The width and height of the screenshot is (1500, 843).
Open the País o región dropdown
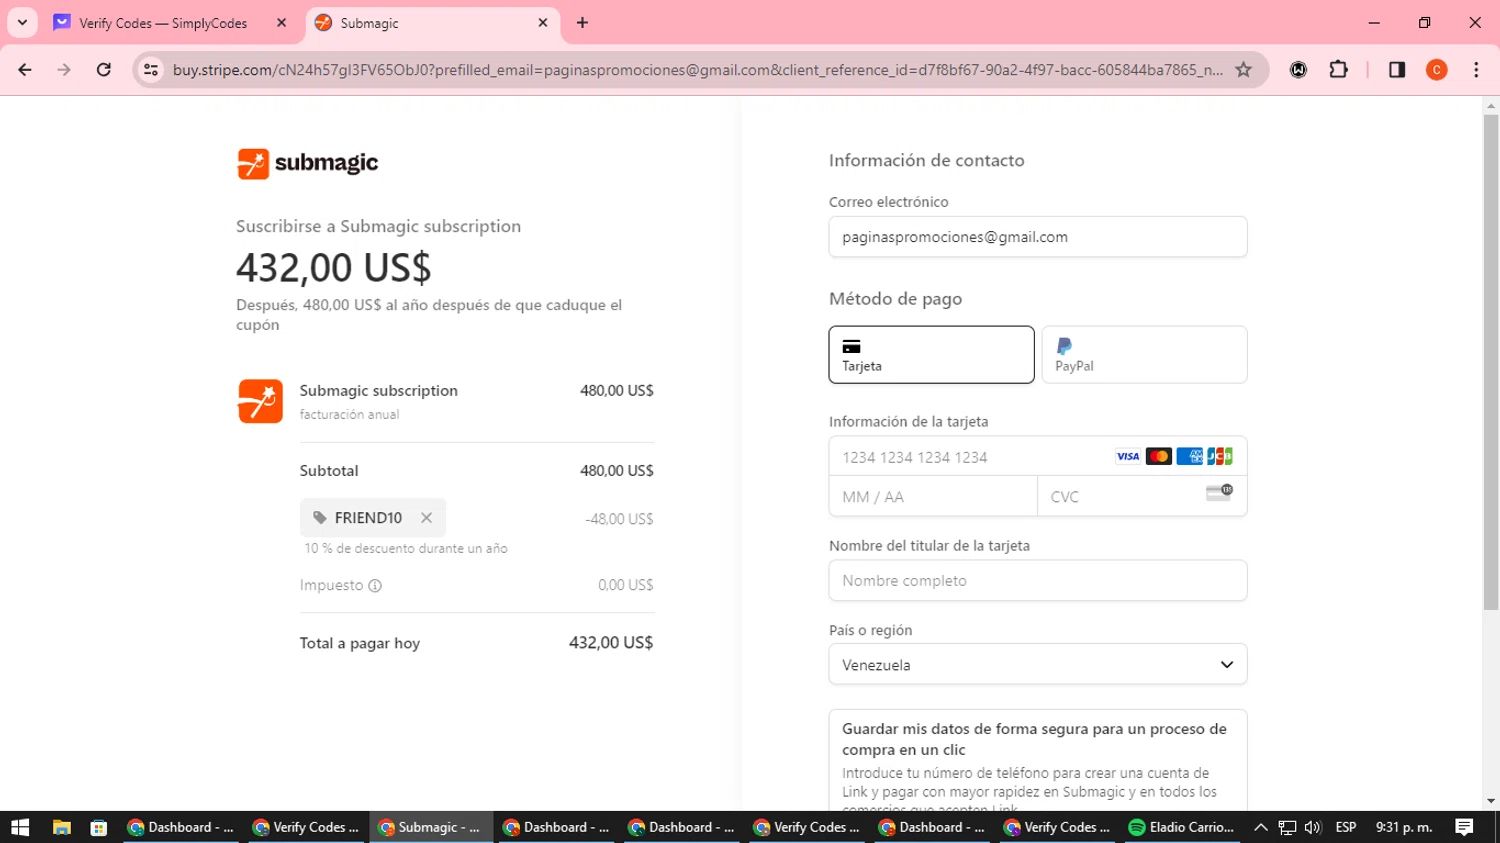pos(1038,665)
